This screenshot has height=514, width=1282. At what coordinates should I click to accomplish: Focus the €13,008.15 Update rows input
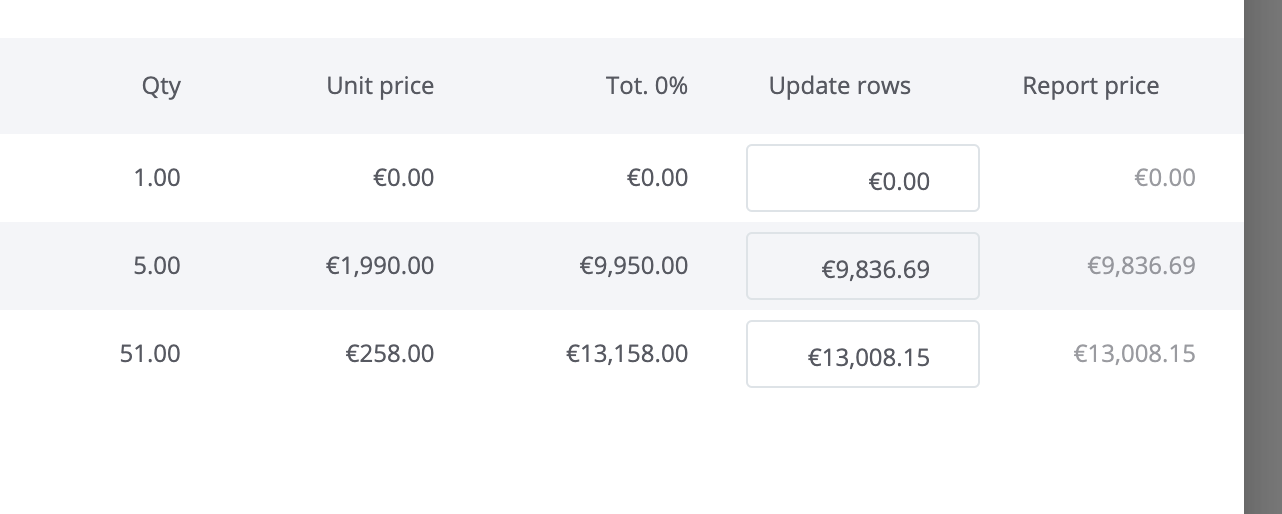[862, 354]
